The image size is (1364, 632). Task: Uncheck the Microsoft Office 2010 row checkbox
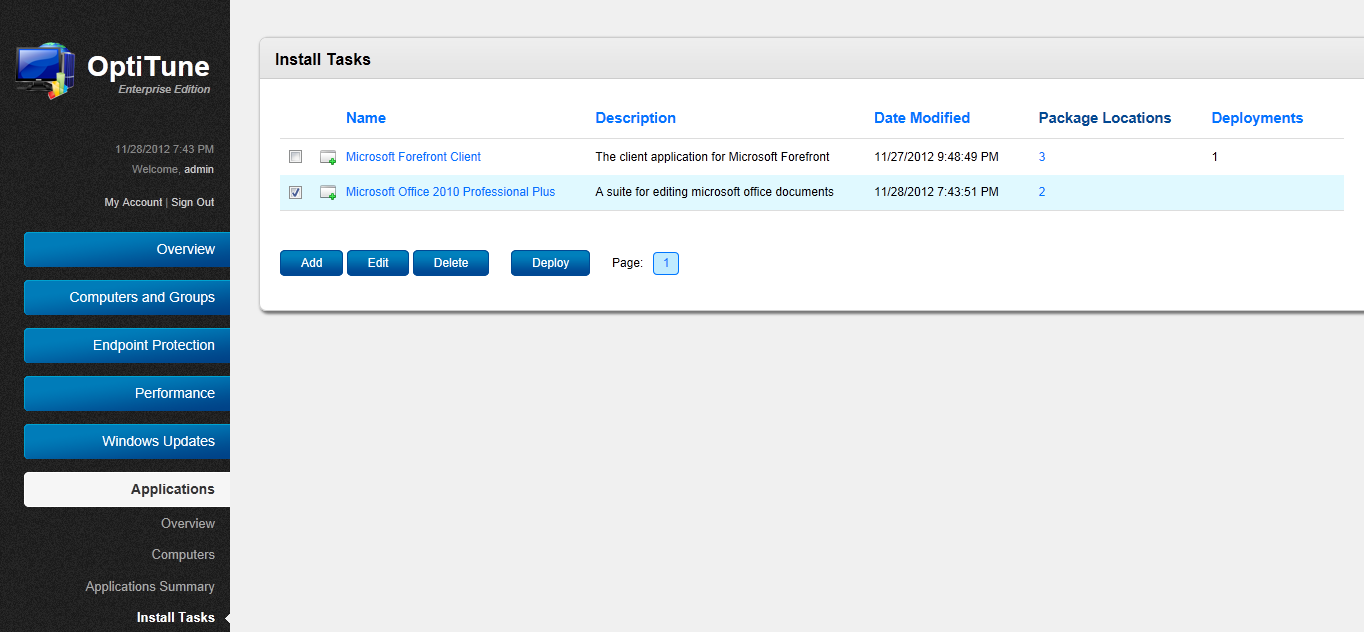coord(295,192)
